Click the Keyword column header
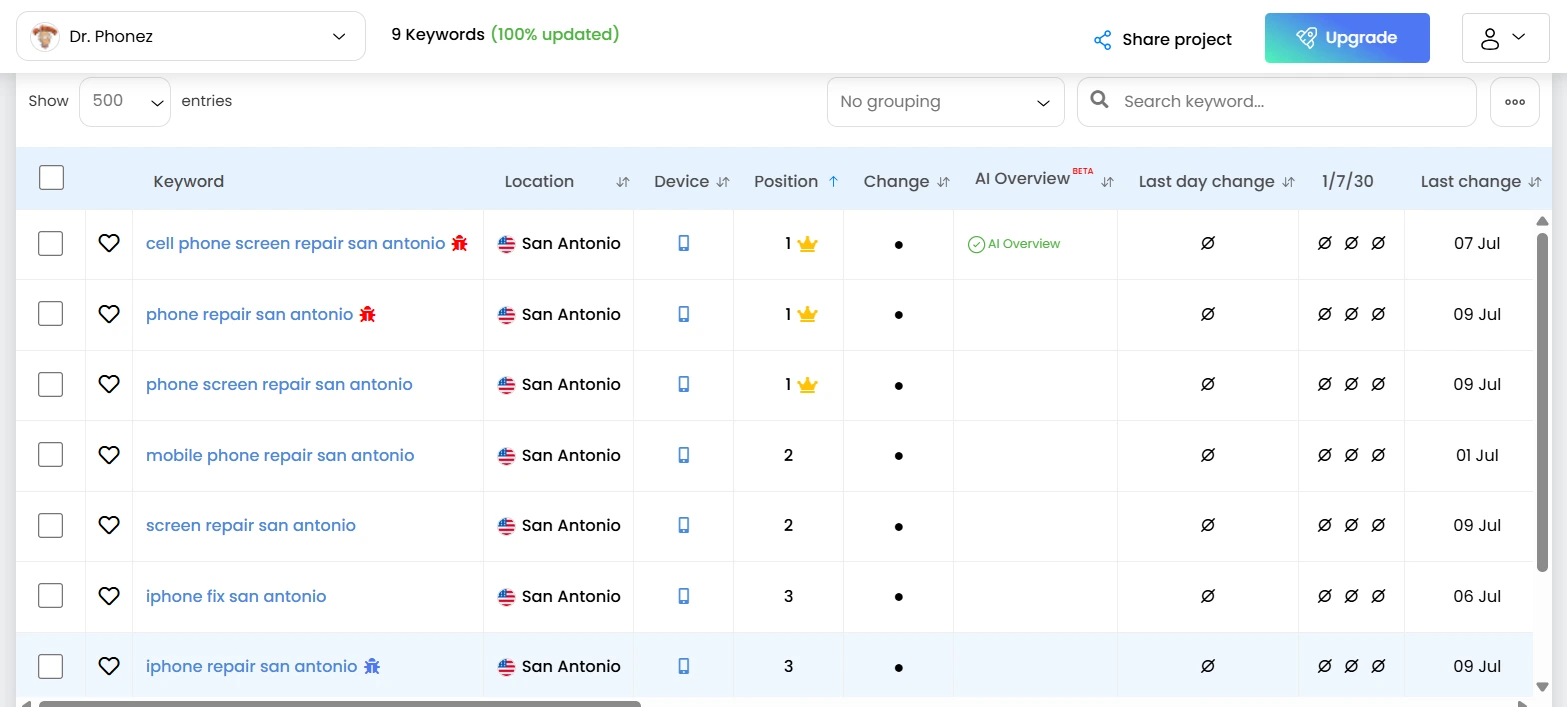The height and width of the screenshot is (707, 1567). click(188, 182)
